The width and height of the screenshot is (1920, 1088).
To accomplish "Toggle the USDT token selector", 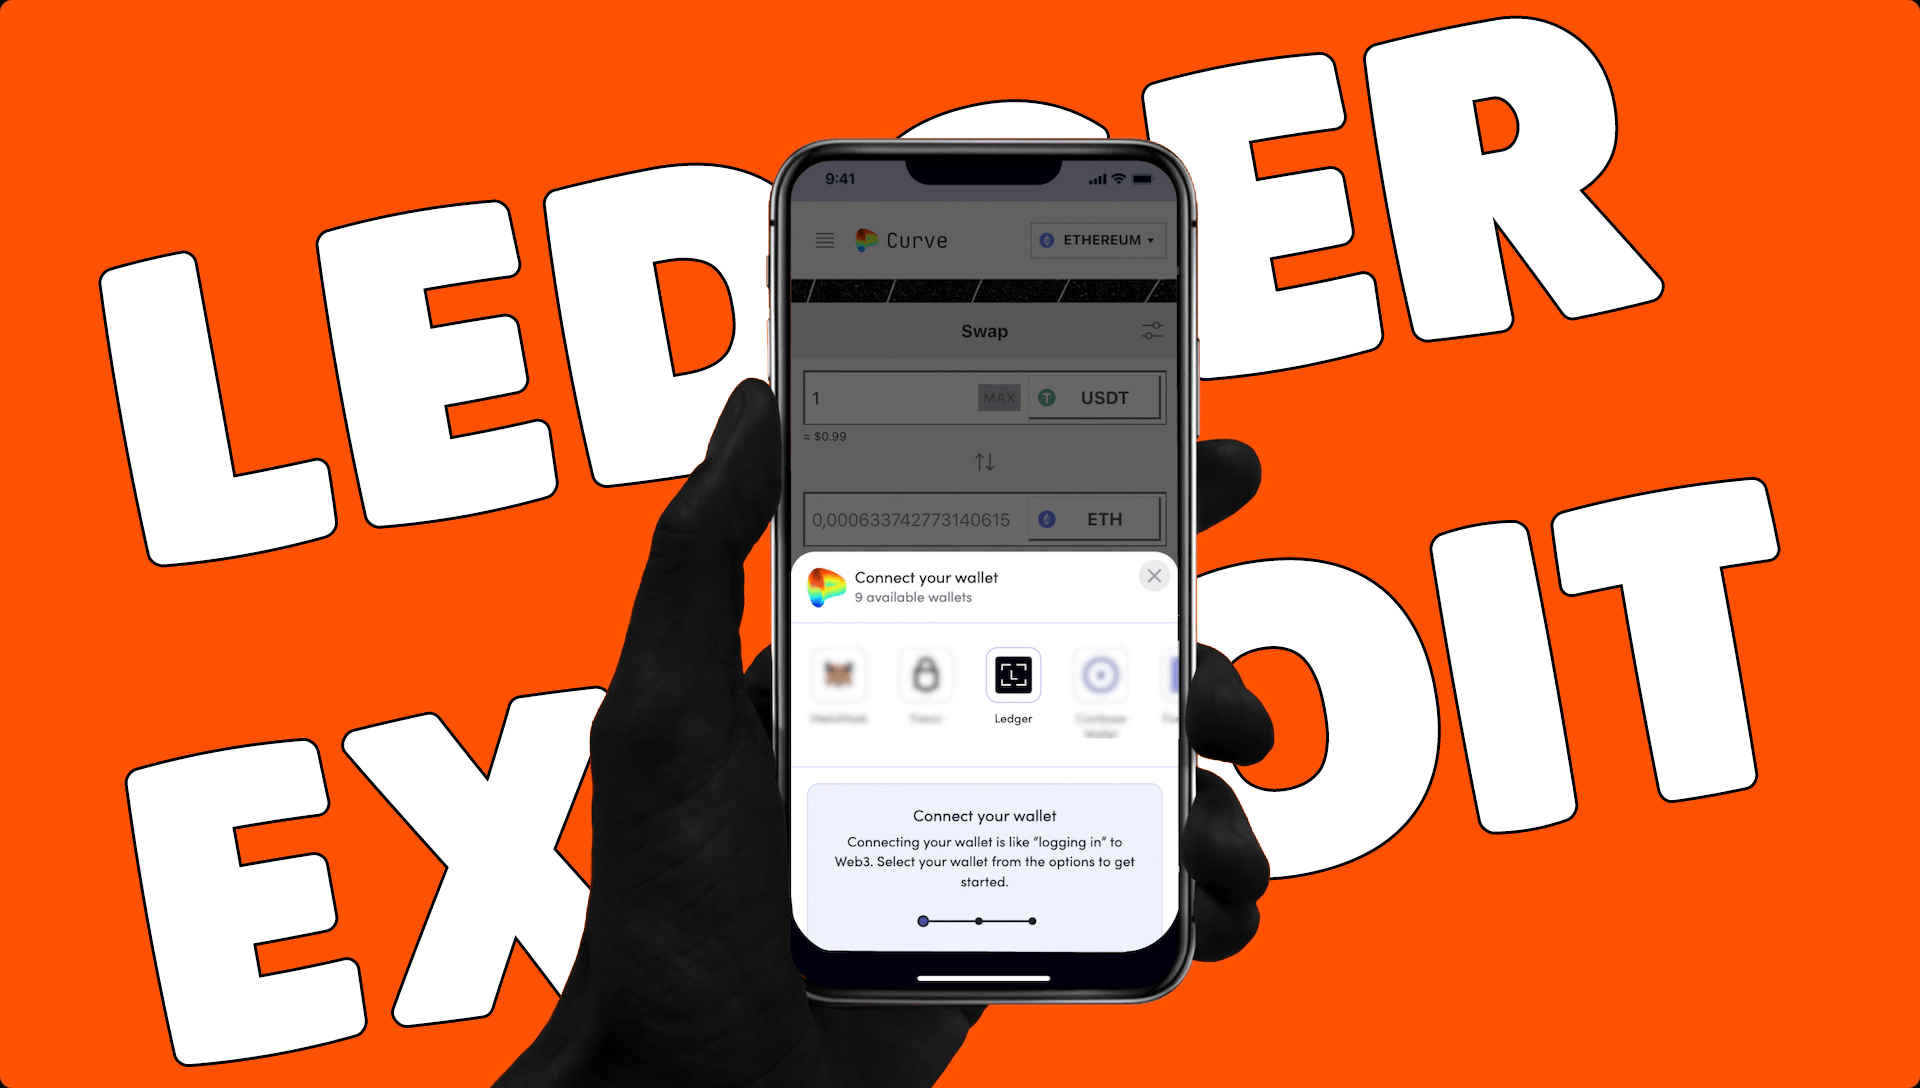I will [1096, 394].
